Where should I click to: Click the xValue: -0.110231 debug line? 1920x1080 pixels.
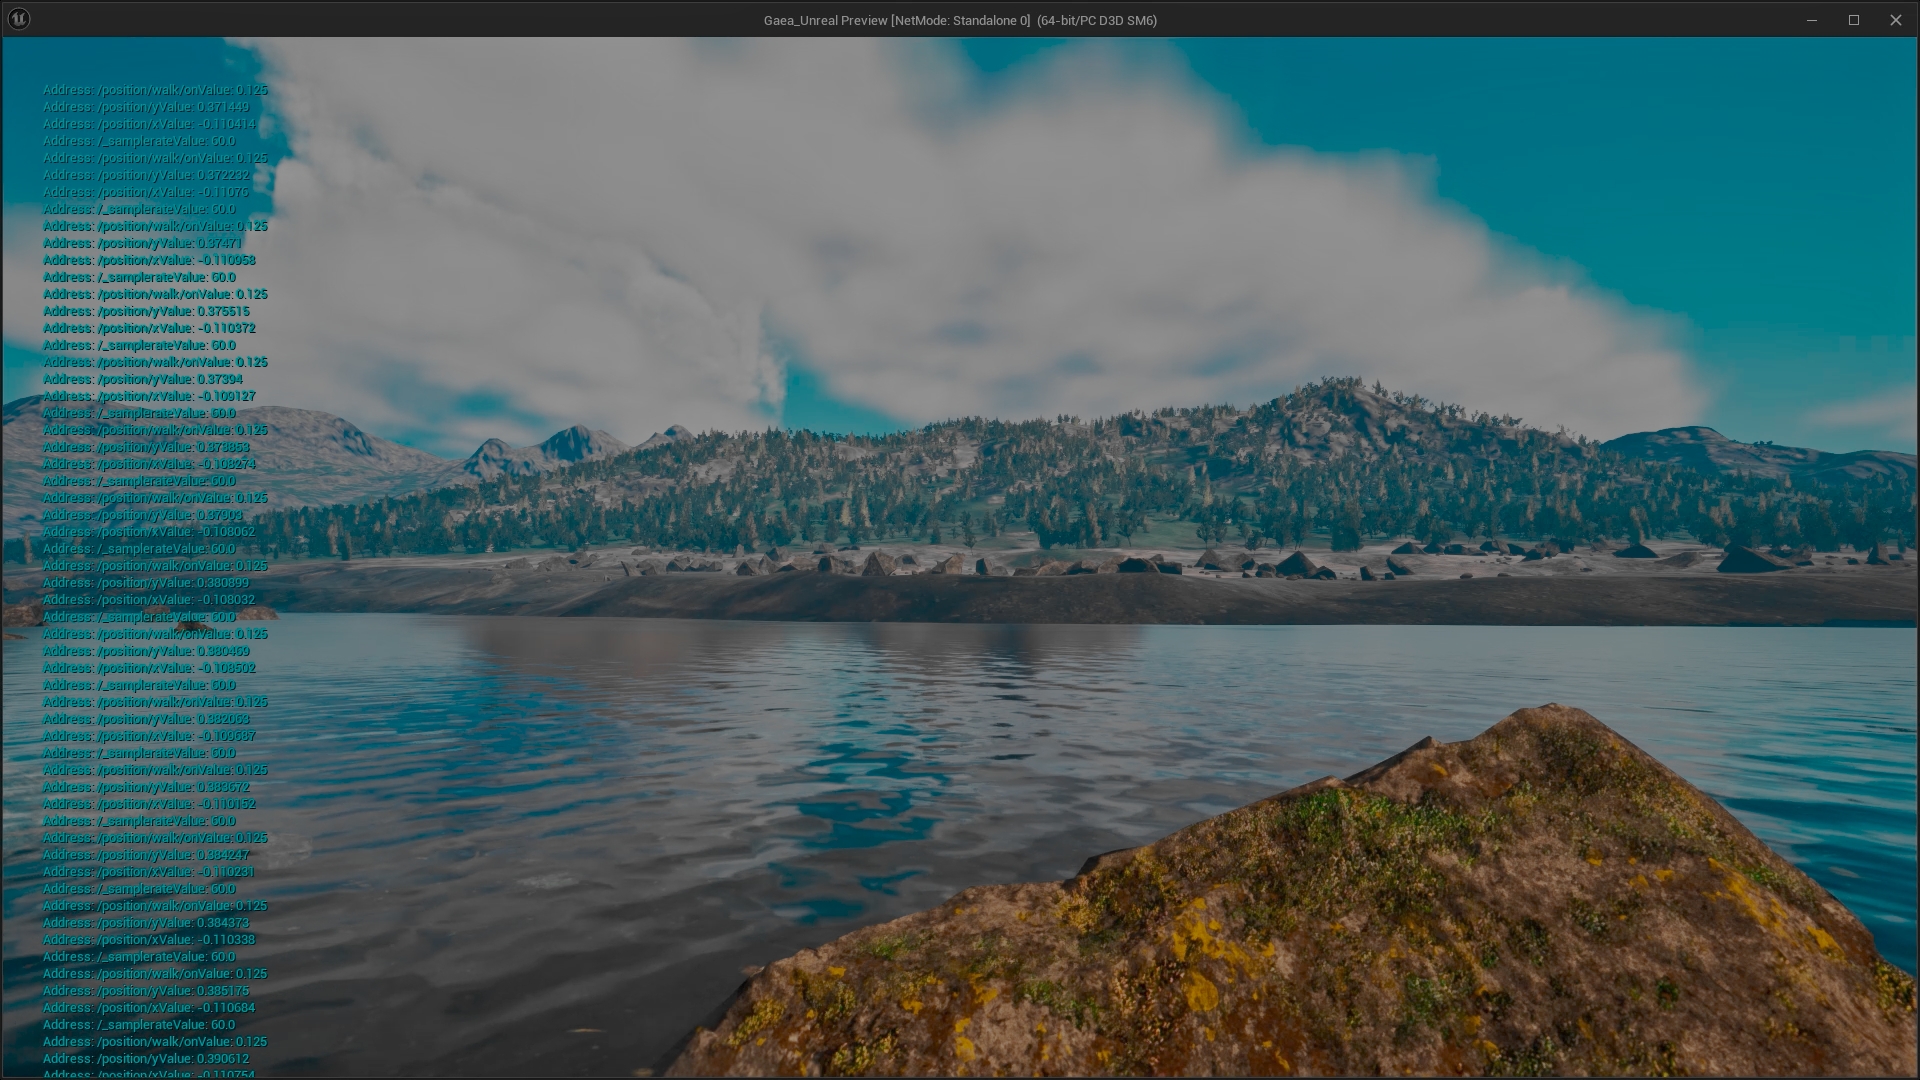tap(149, 872)
